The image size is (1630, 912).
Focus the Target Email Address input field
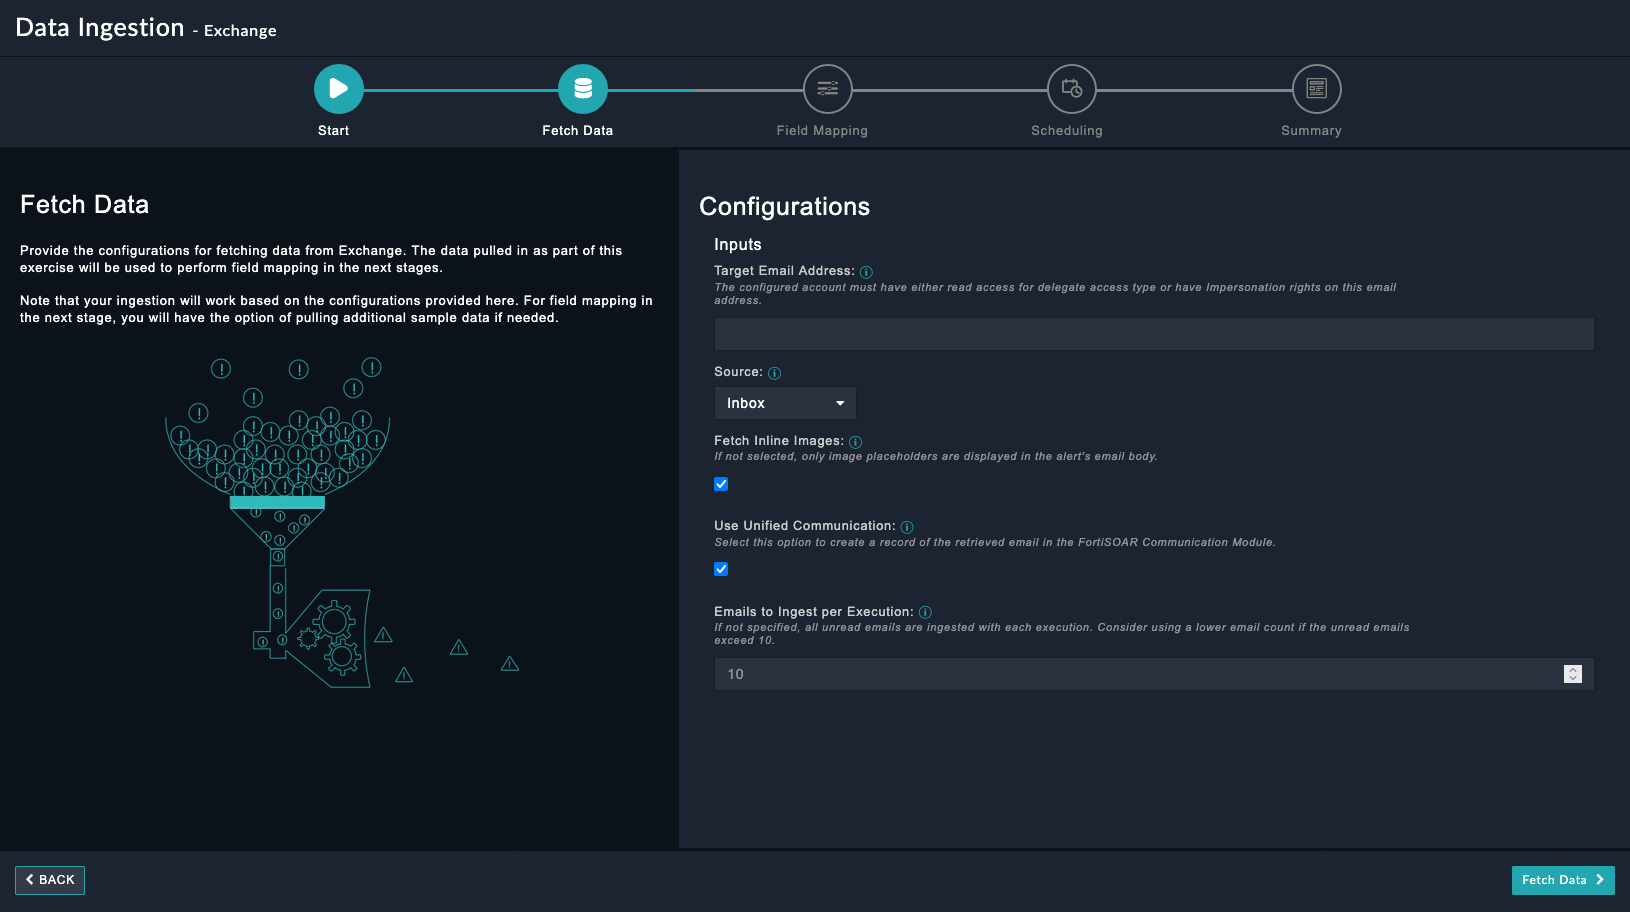tap(1153, 334)
